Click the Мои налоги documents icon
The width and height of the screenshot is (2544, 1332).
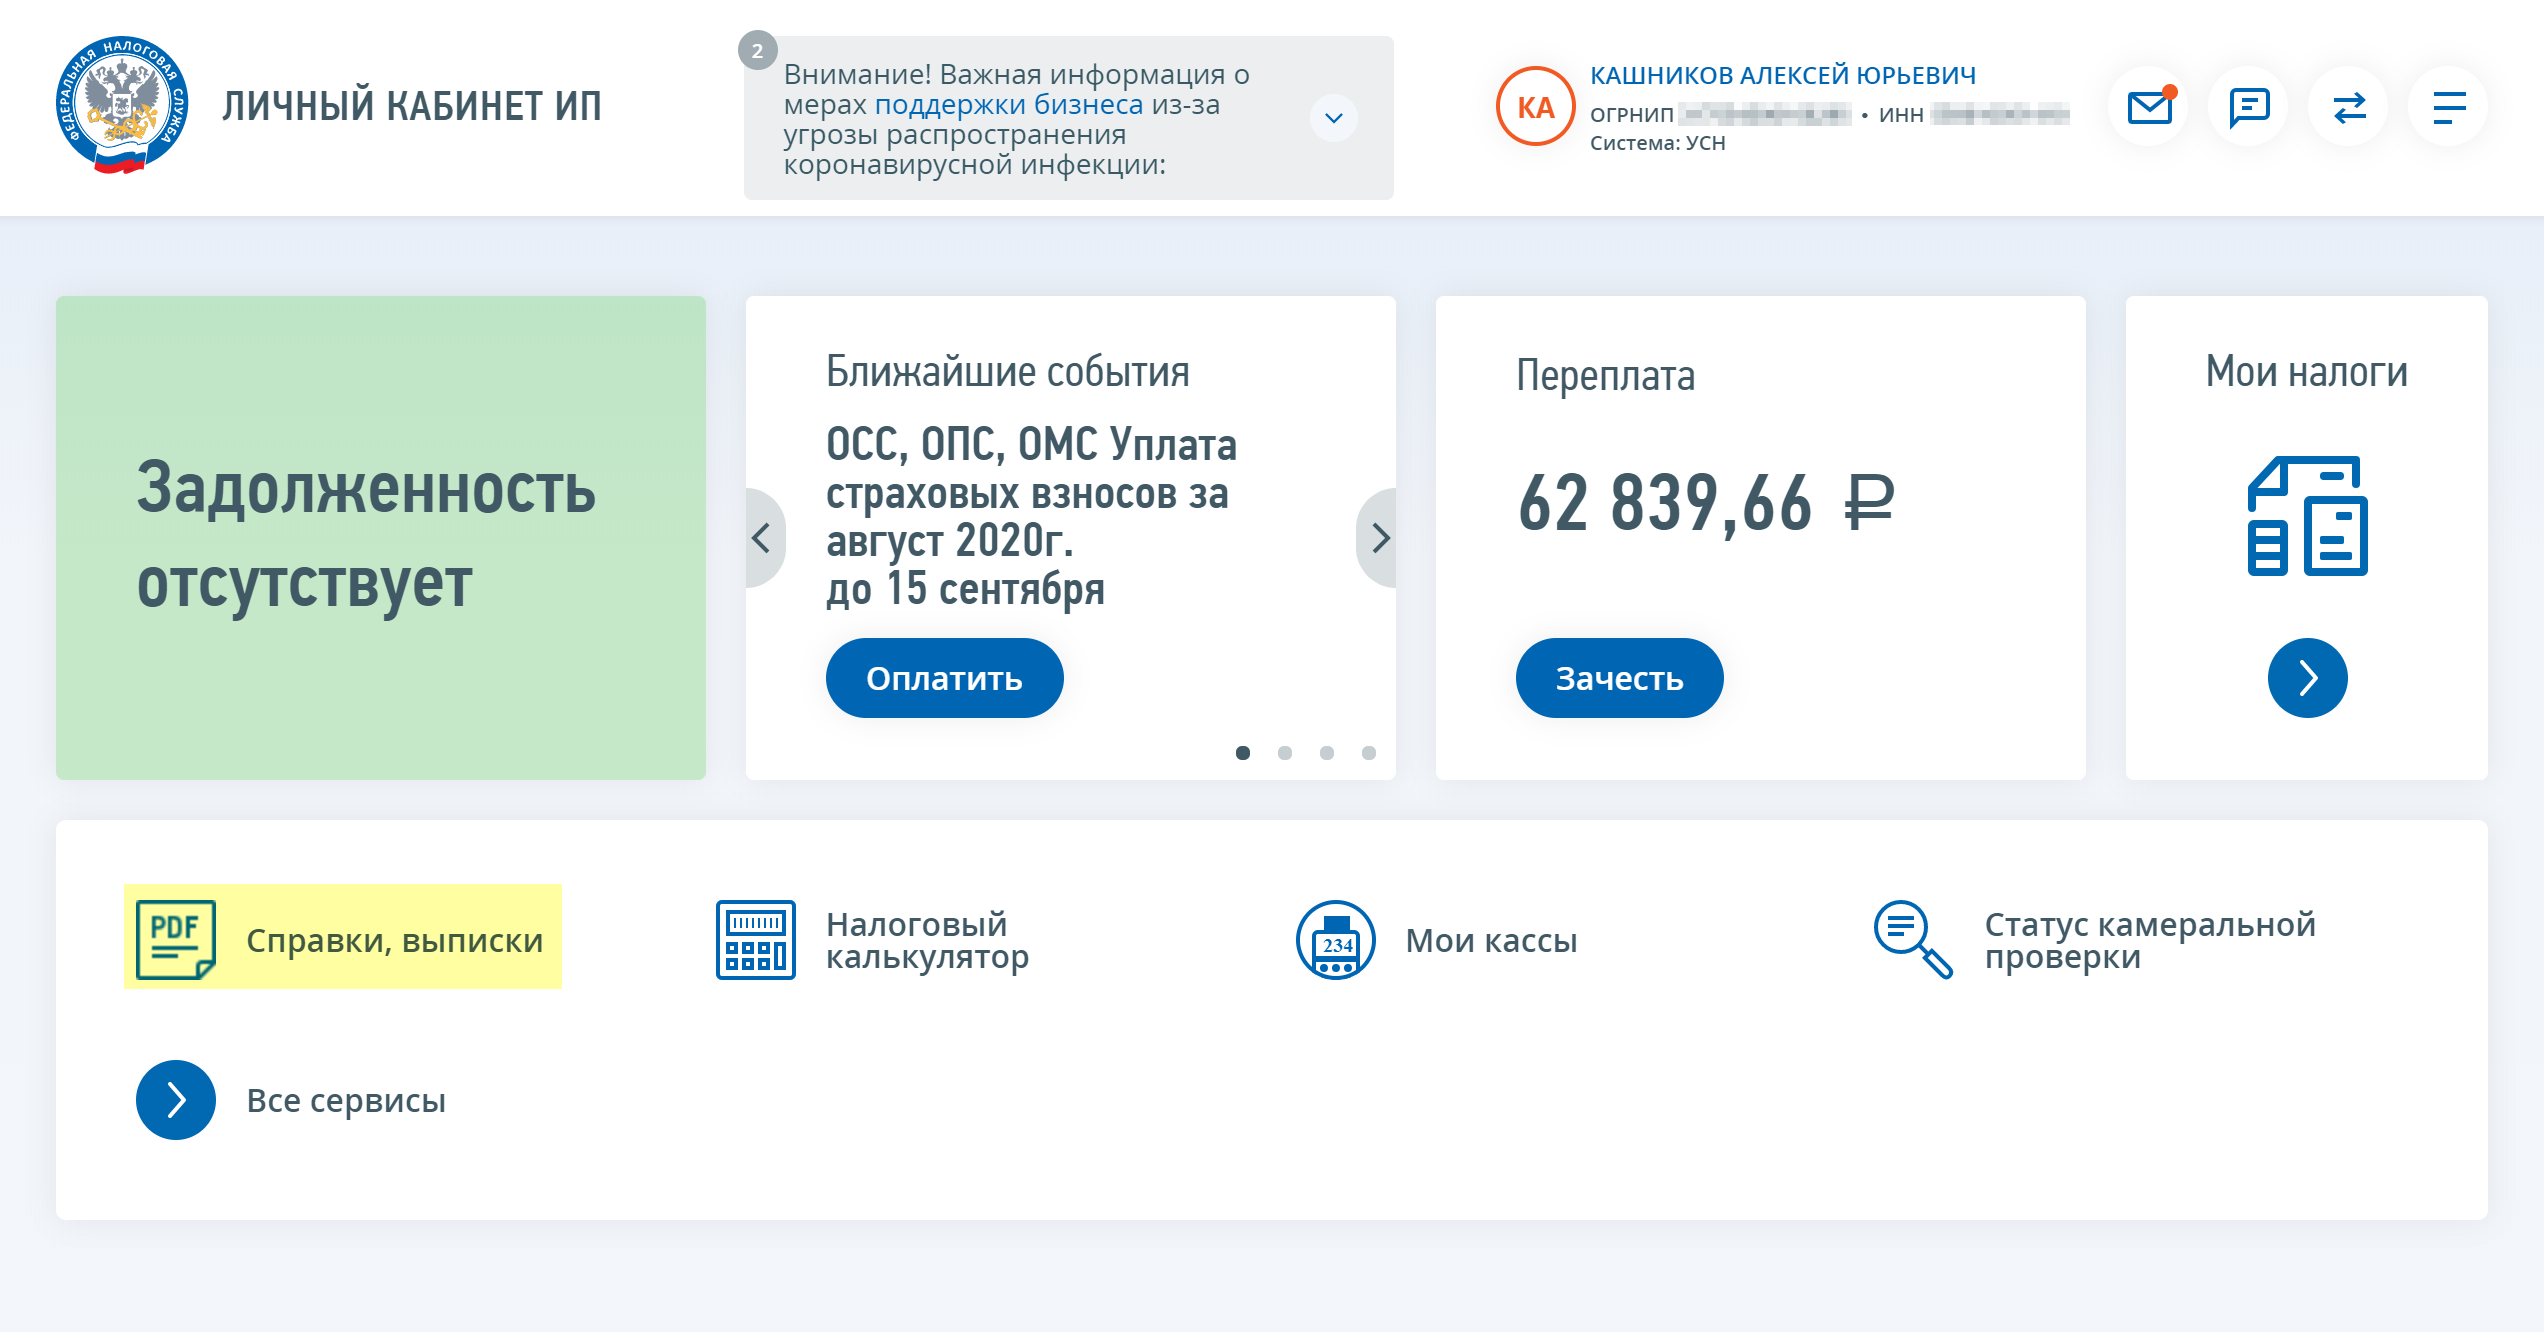tap(2307, 515)
